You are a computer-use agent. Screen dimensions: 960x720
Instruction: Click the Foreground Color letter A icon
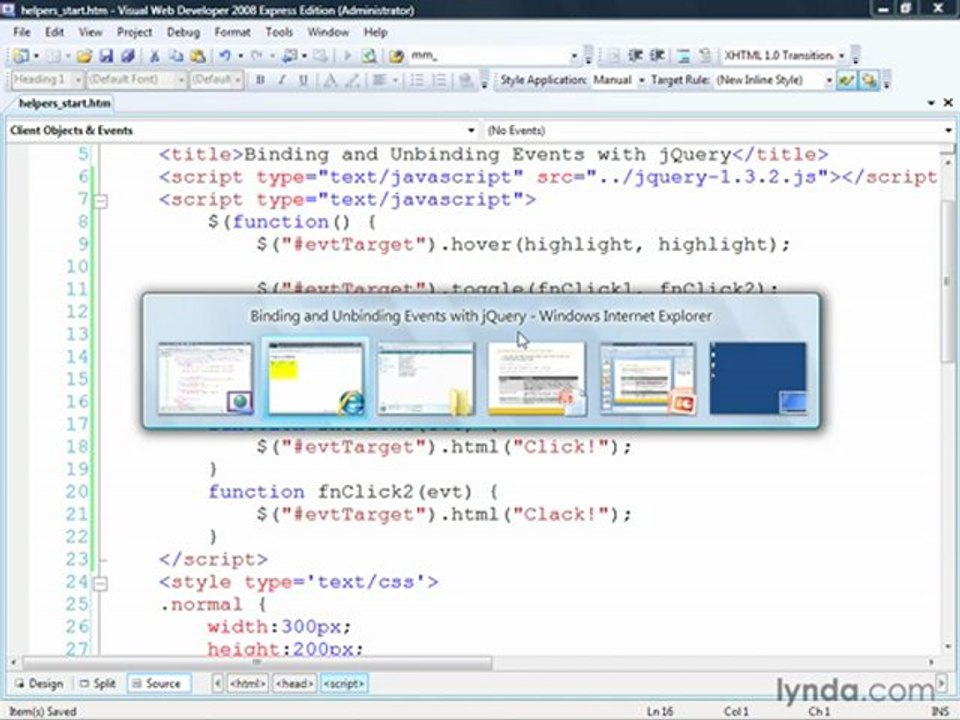coord(330,80)
